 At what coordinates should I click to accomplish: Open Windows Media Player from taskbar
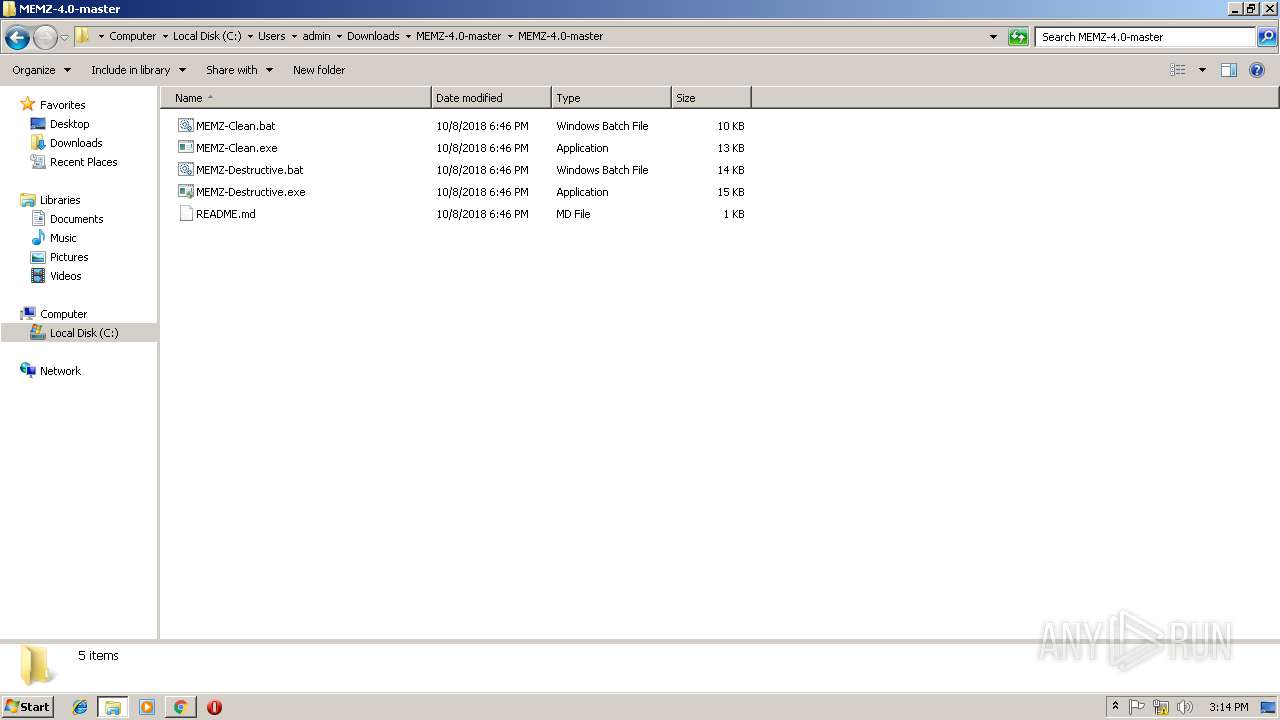[147, 707]
